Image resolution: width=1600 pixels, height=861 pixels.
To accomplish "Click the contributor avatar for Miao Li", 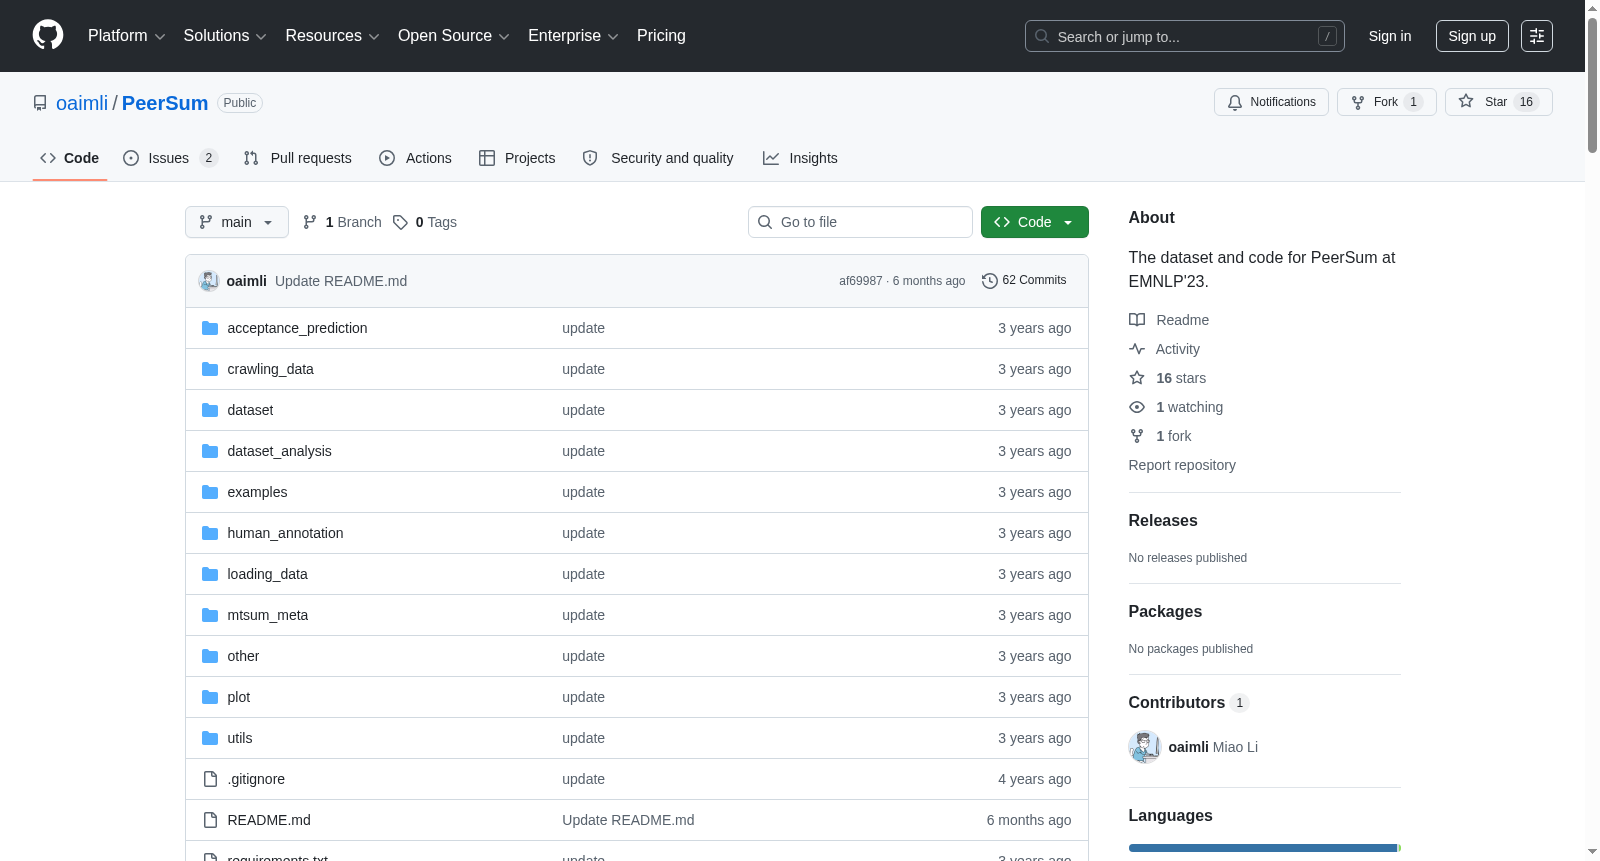I will (1145, 747).
